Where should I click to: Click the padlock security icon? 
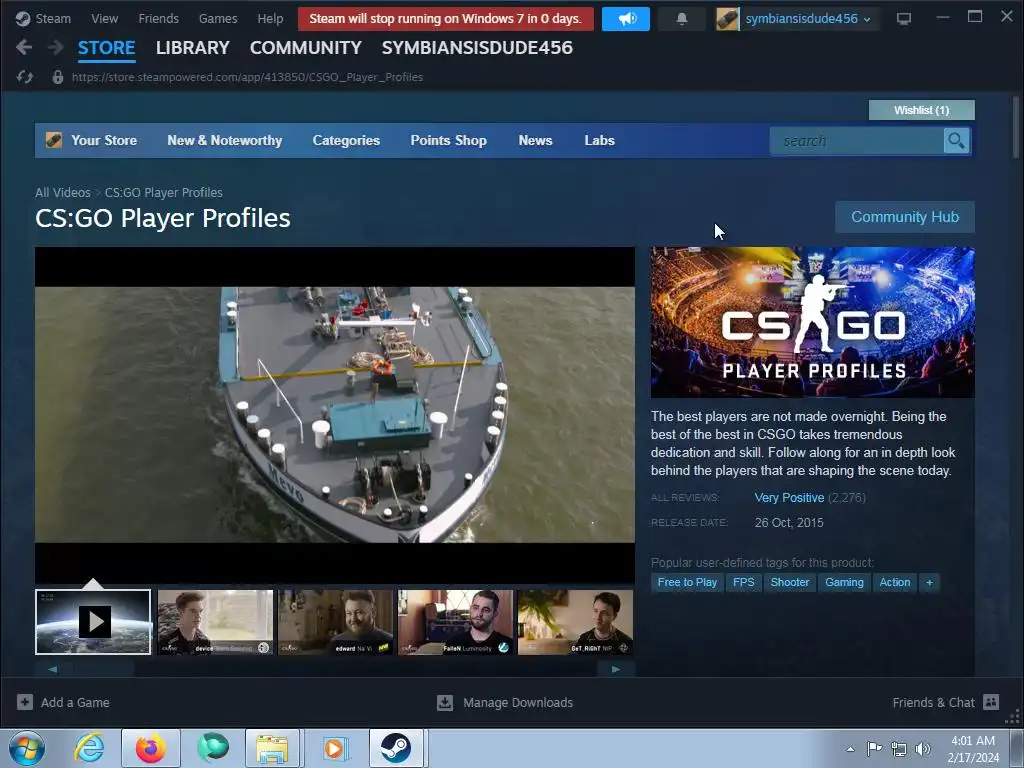[x=57, y=77]
